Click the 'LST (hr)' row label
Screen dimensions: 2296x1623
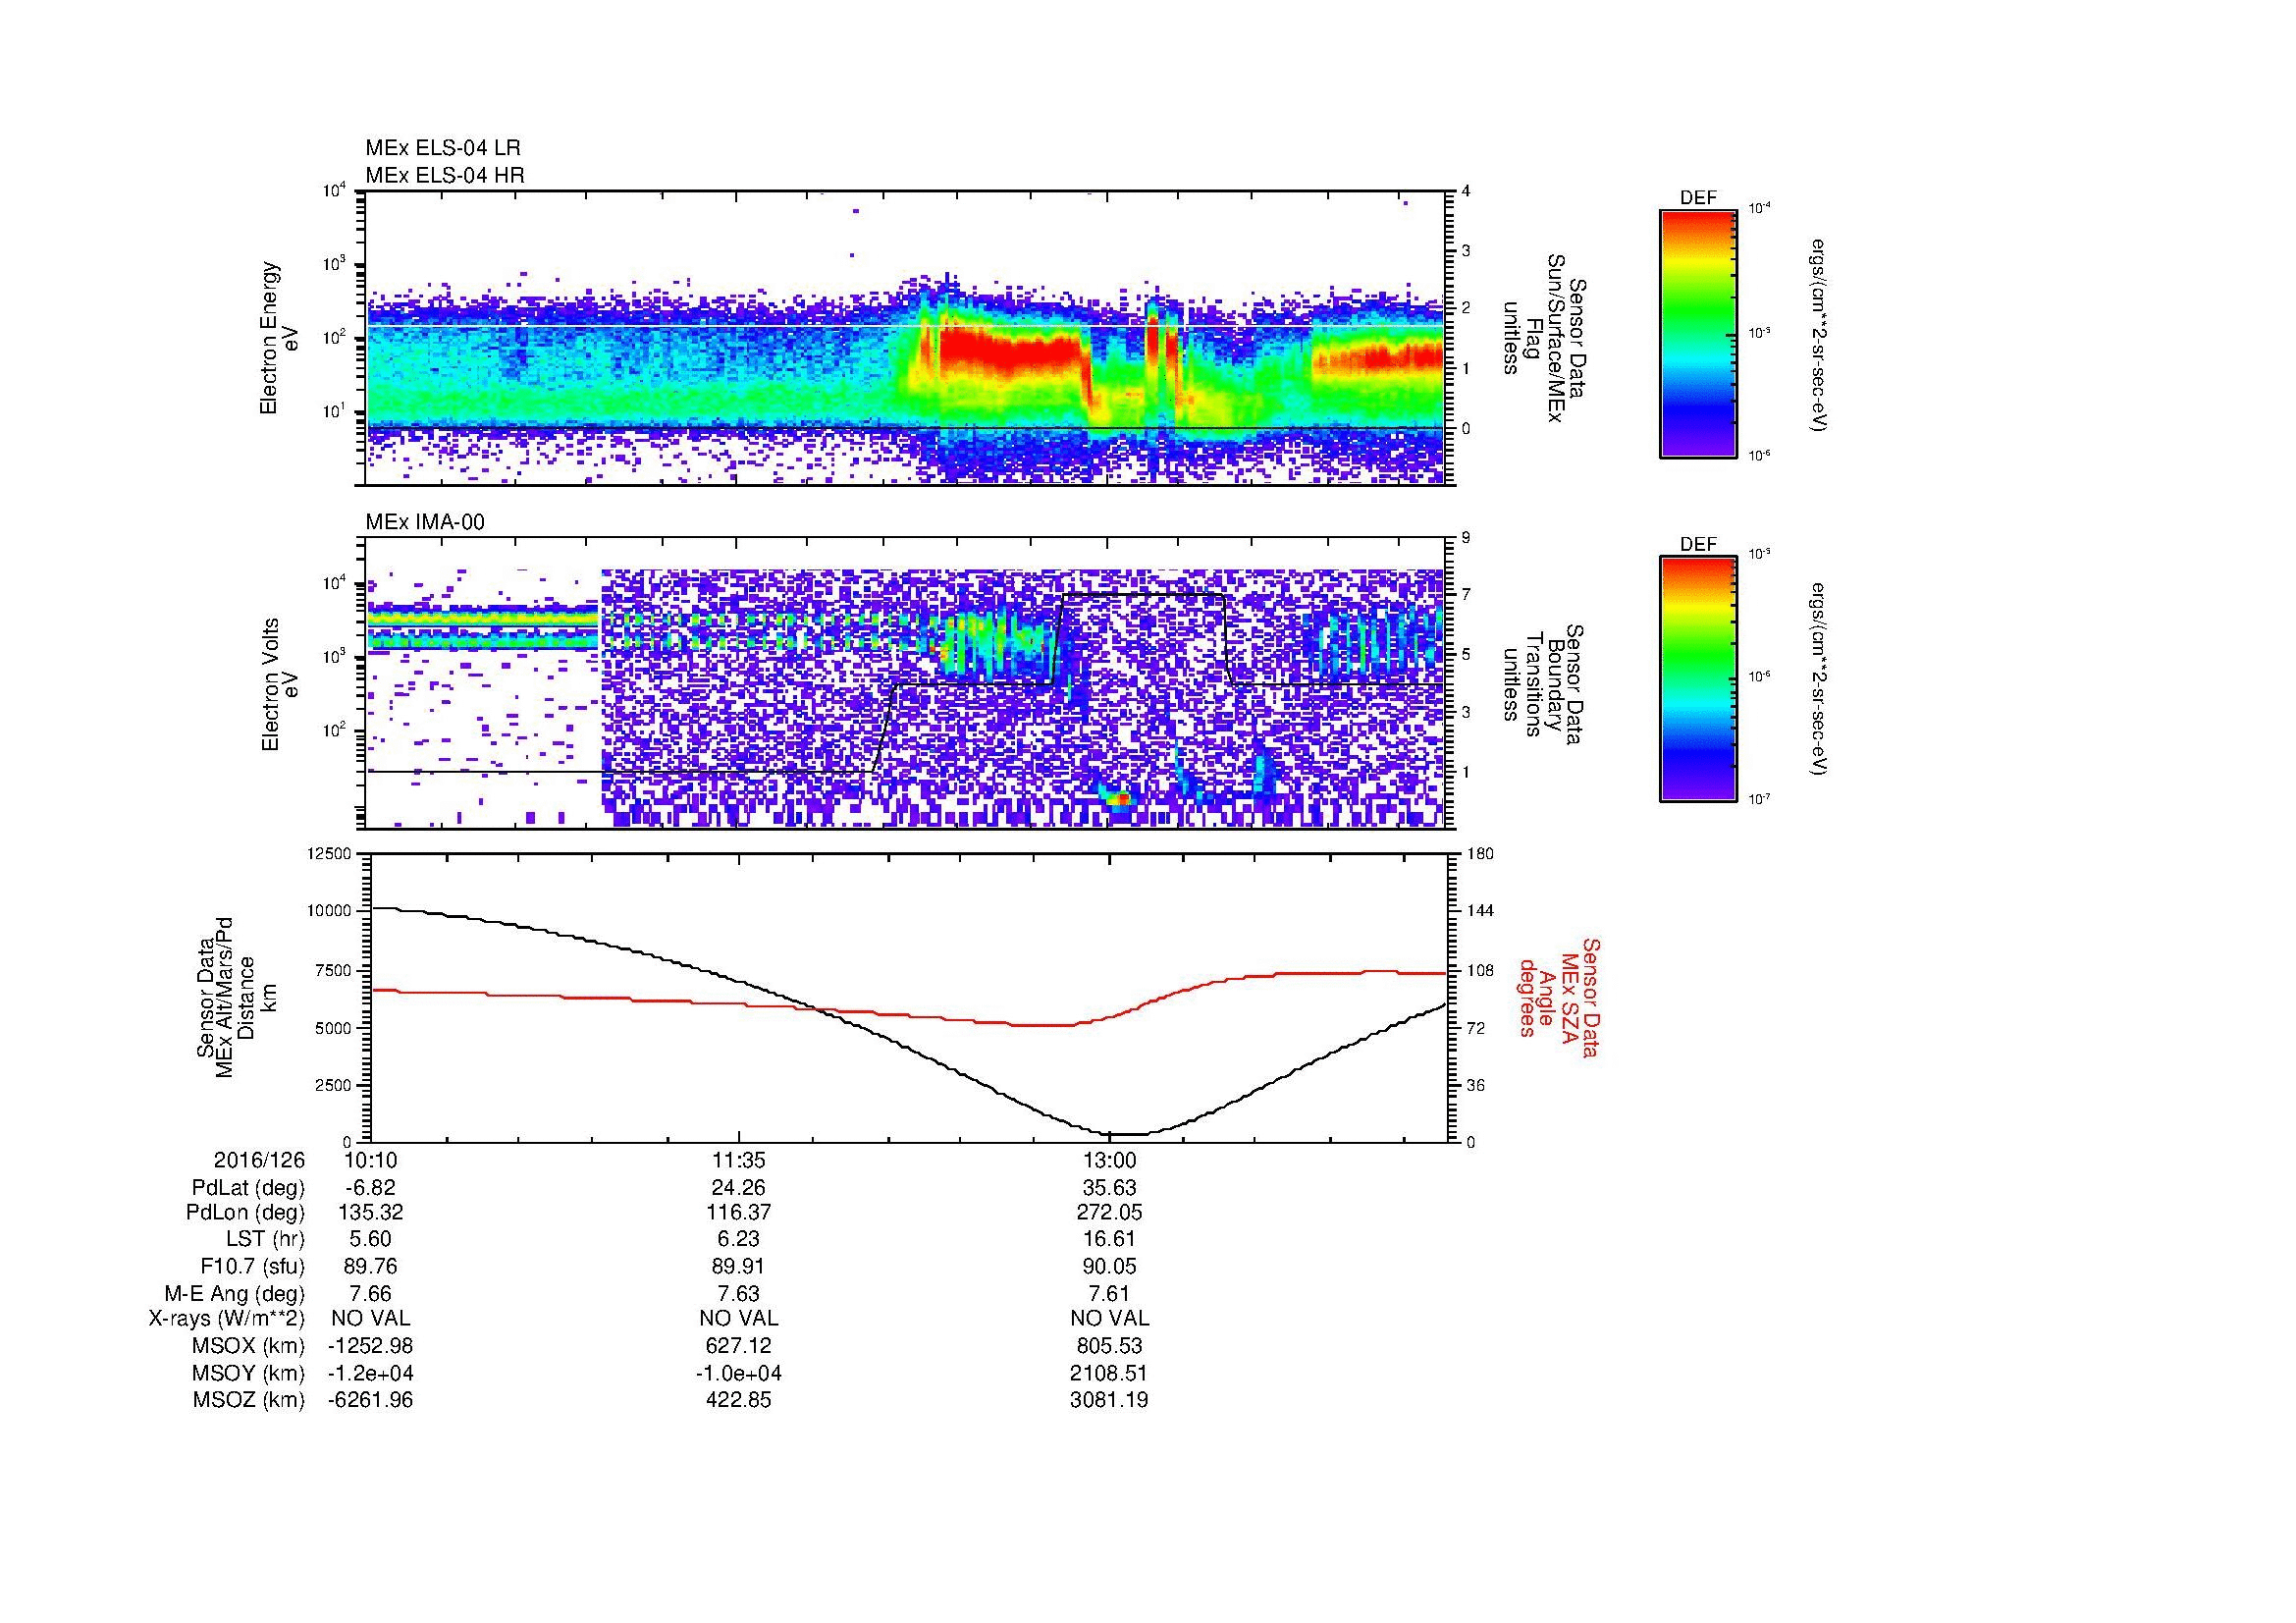266,1239
